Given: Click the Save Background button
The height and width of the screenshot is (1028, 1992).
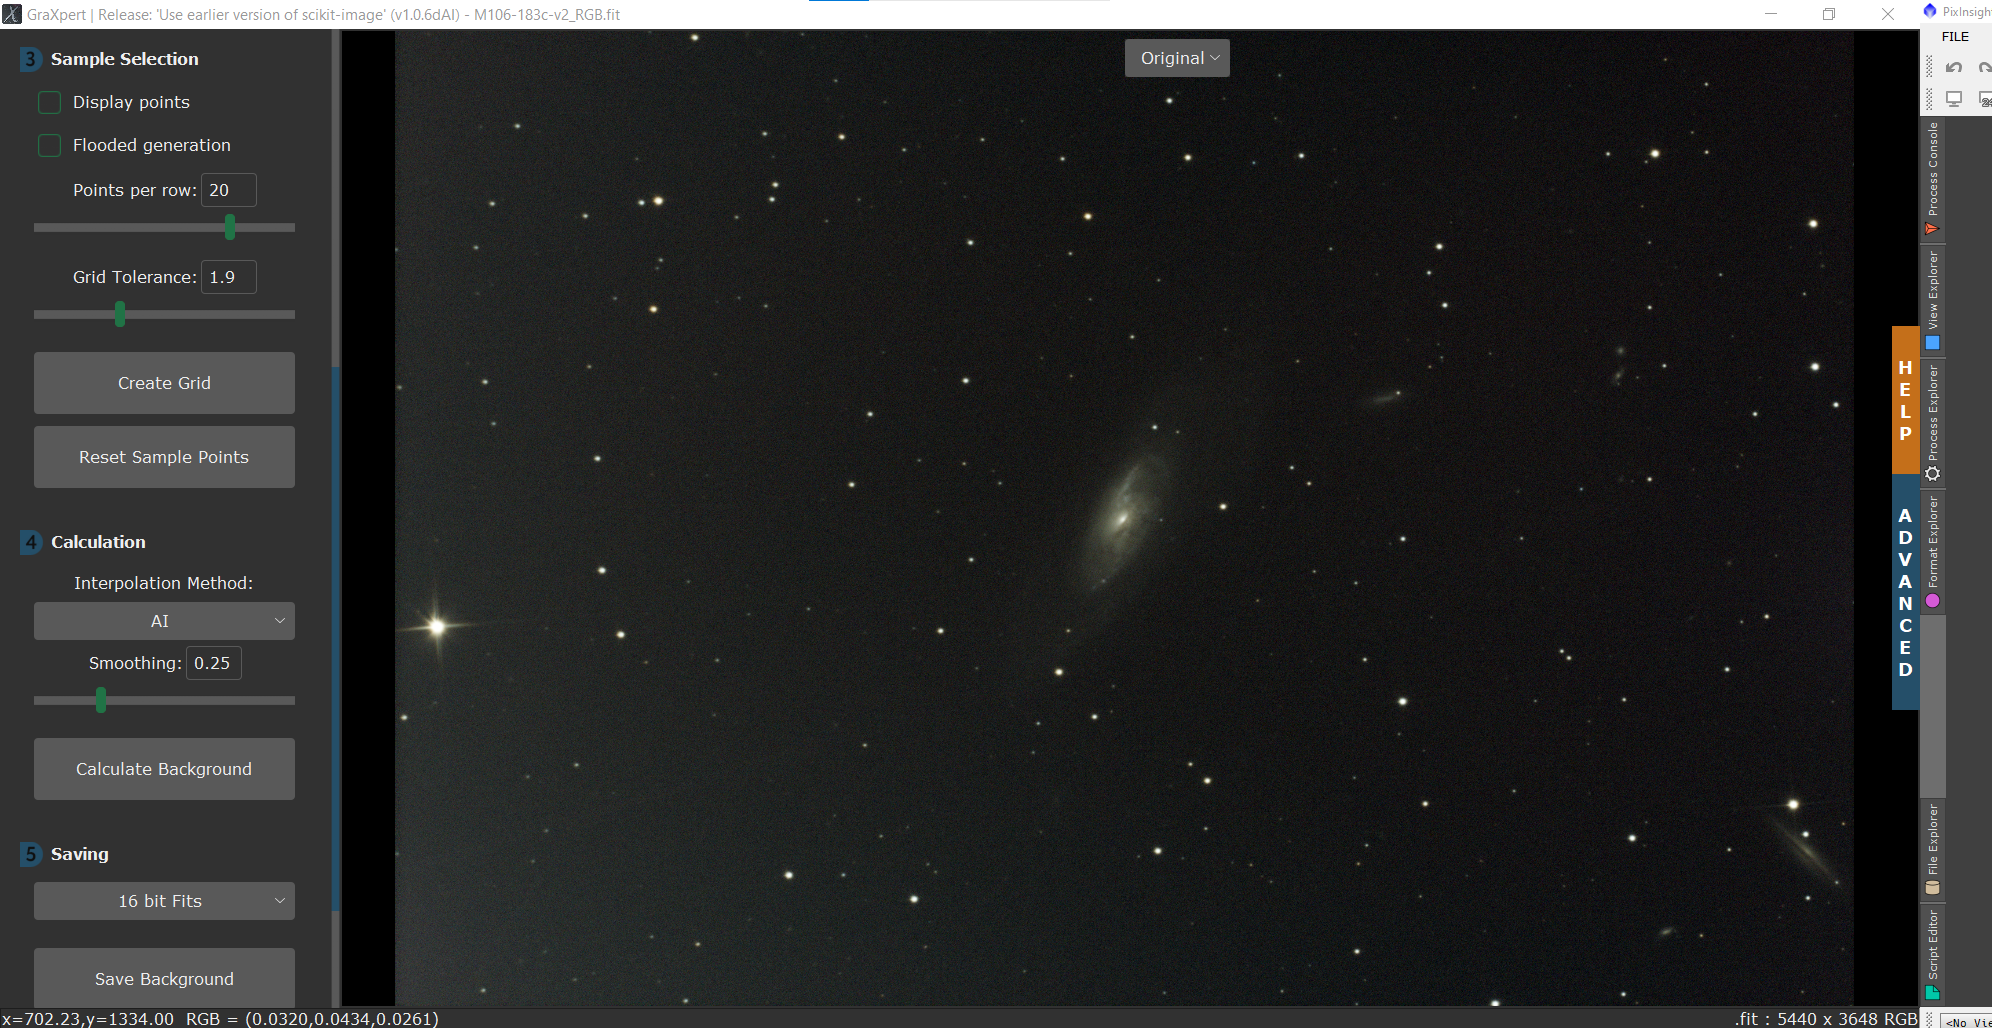Looking at the screenshot, I should [x=164, y=978].
